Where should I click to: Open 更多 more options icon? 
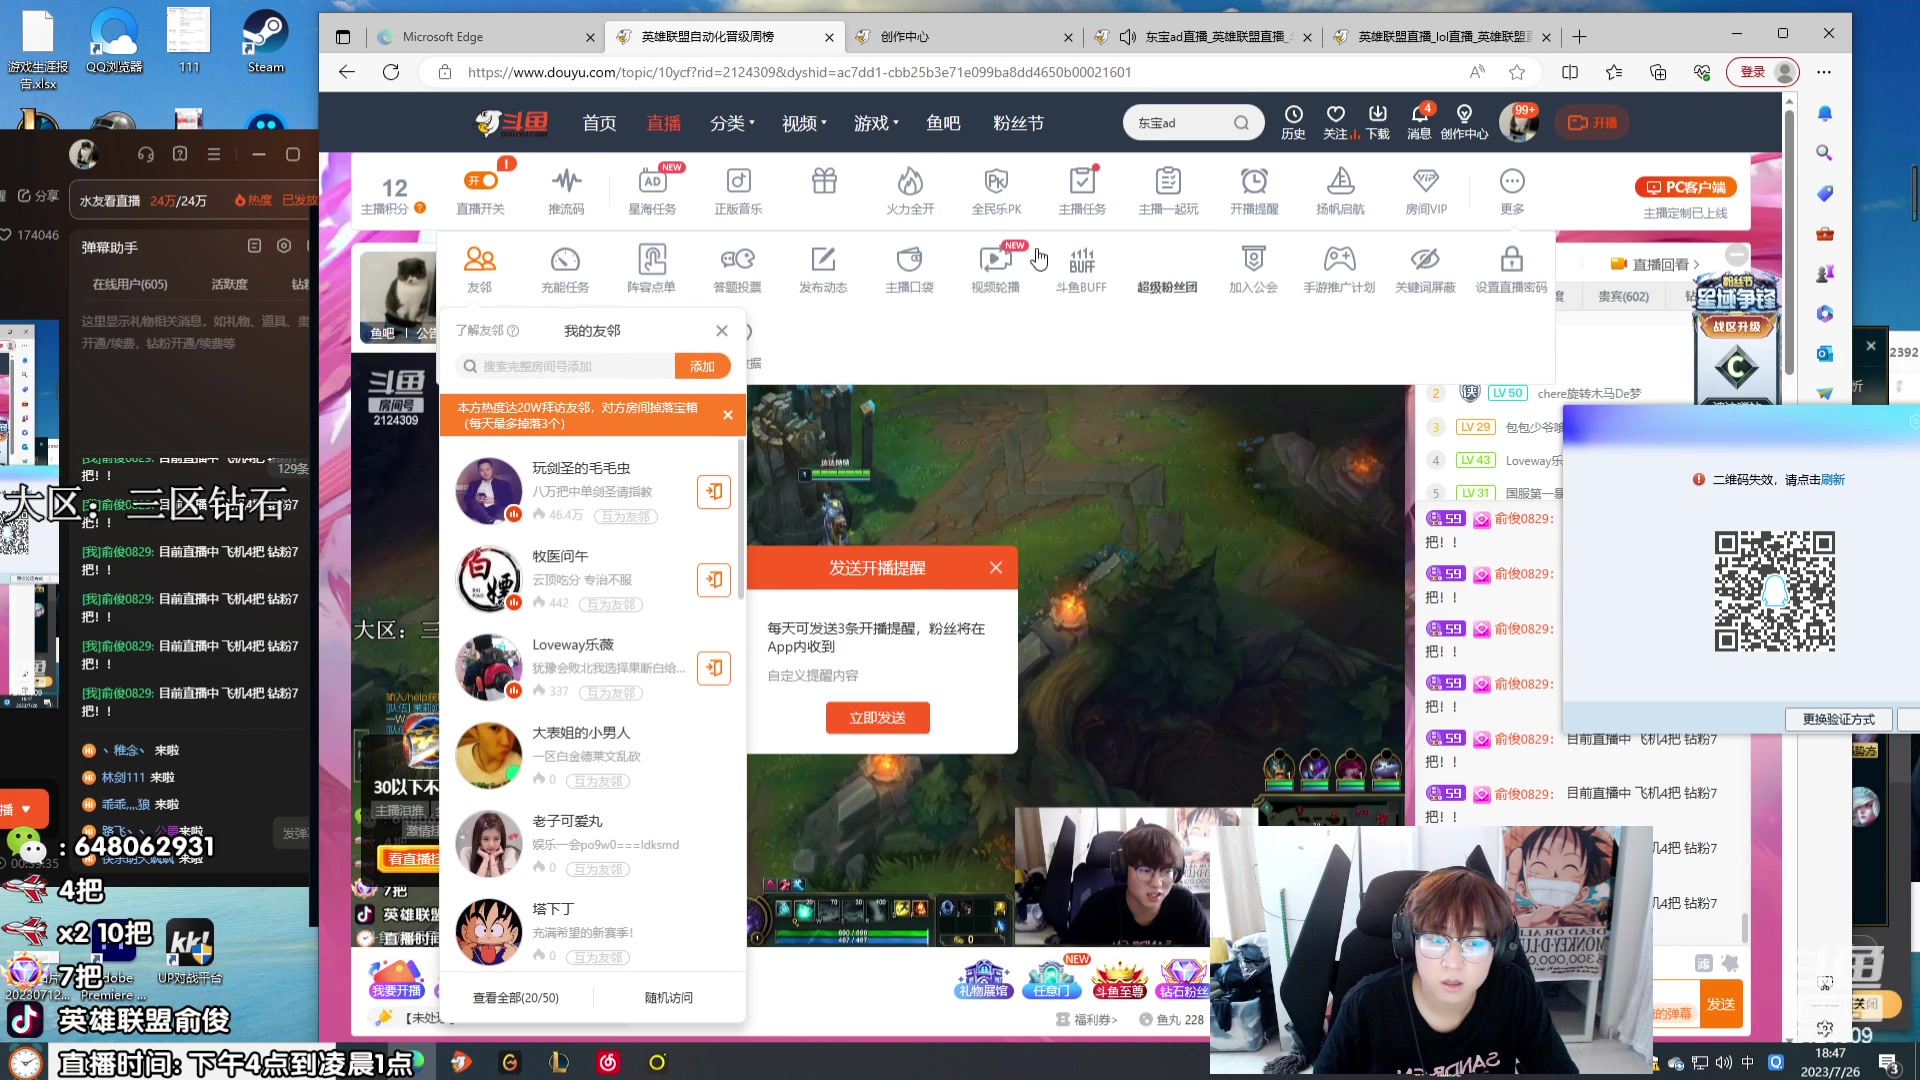[x=1512, y=181]
